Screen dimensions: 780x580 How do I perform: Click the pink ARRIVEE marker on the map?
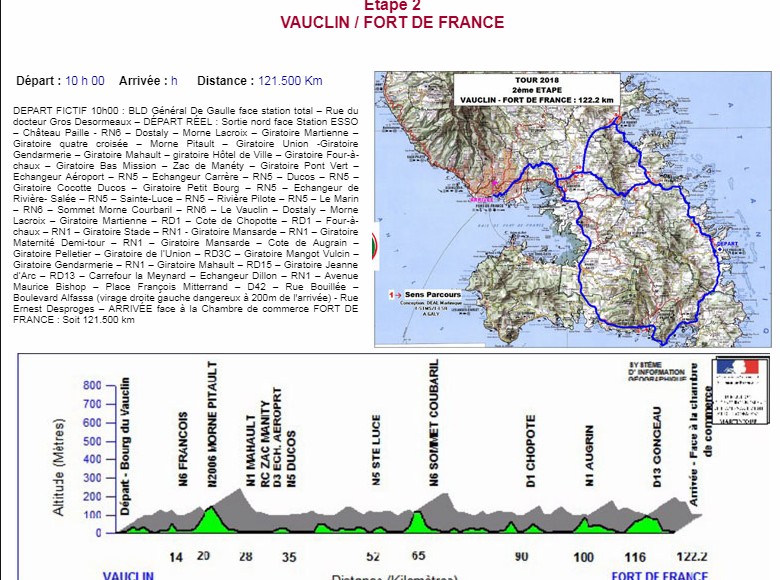[482, 200]
